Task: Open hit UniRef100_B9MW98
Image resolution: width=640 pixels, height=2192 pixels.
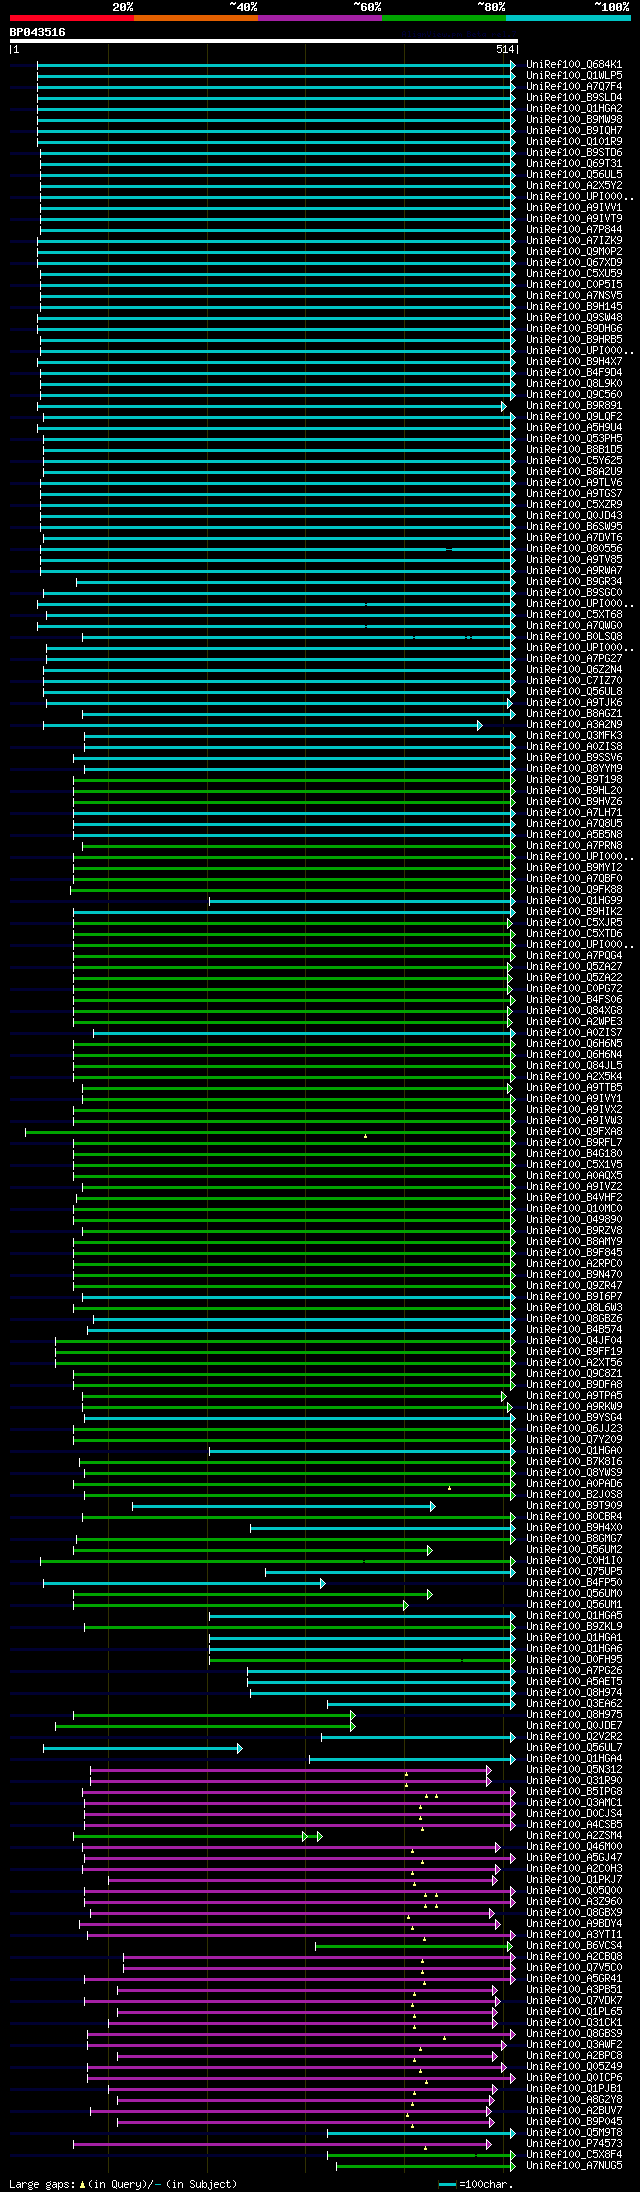Action: click(x=574, y=119)
